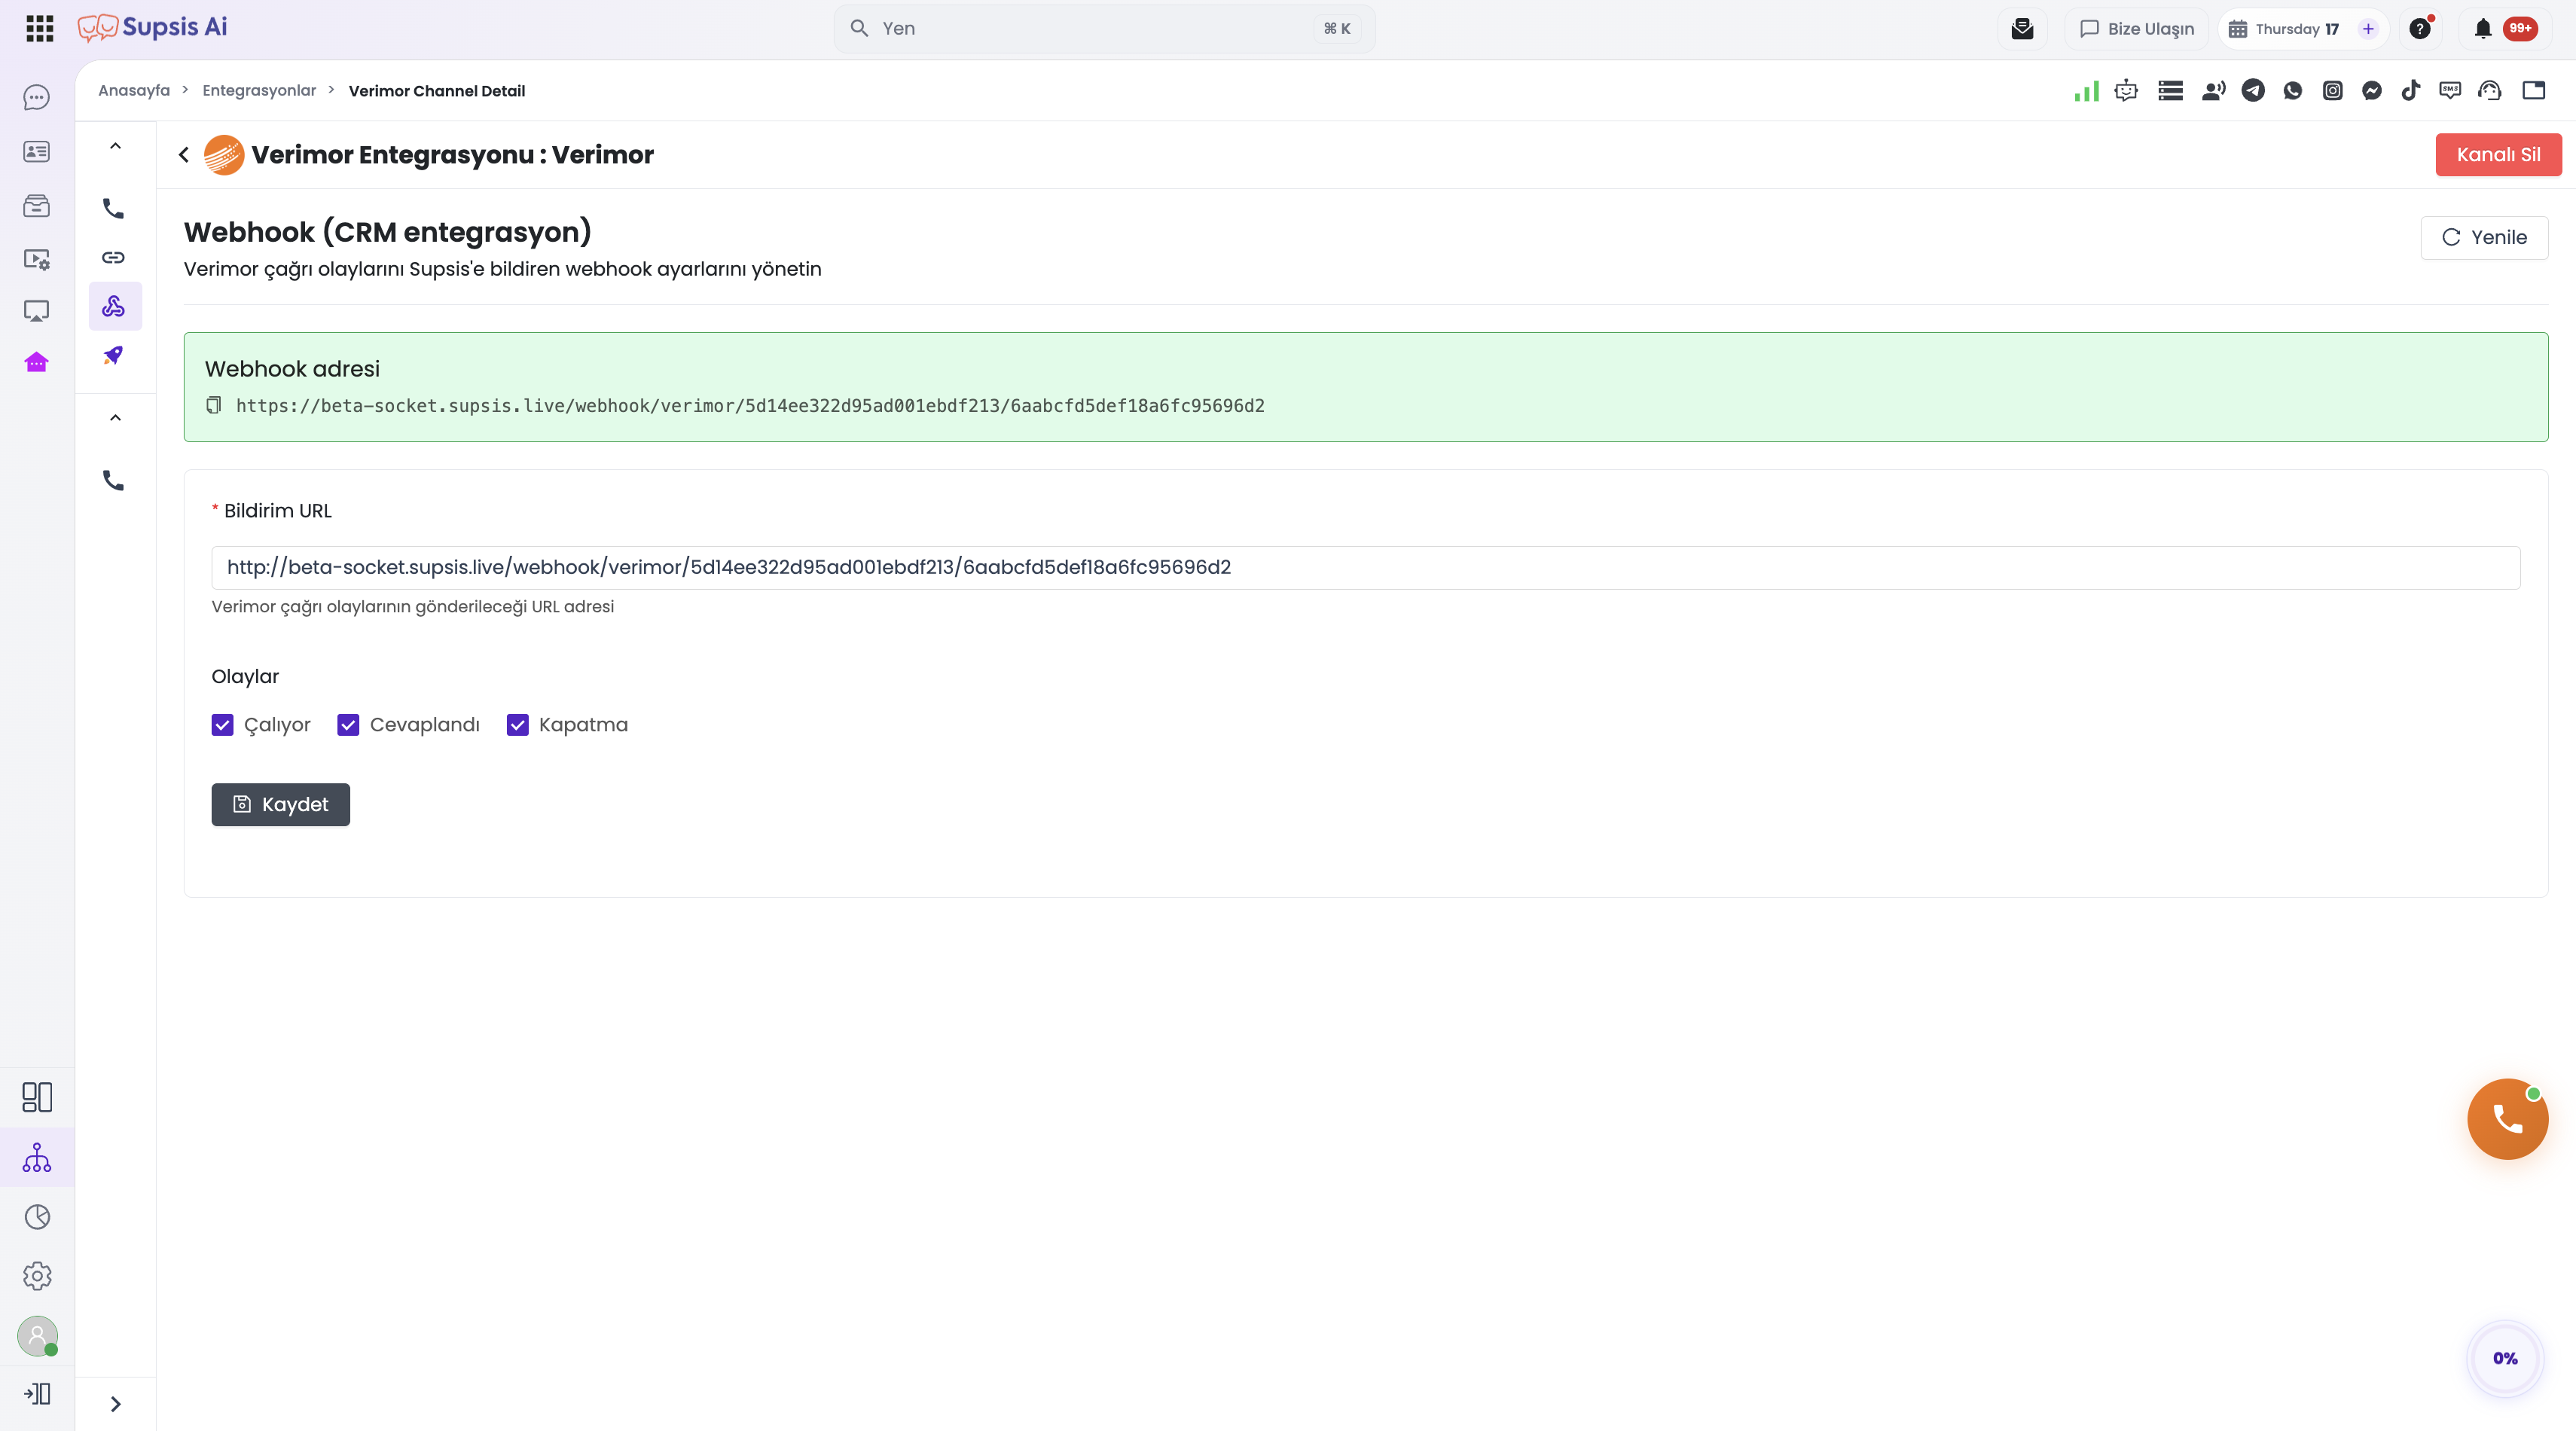Open the help question mark icon
This screenshot has height=1431, width=2576.
coord(2420,29)
